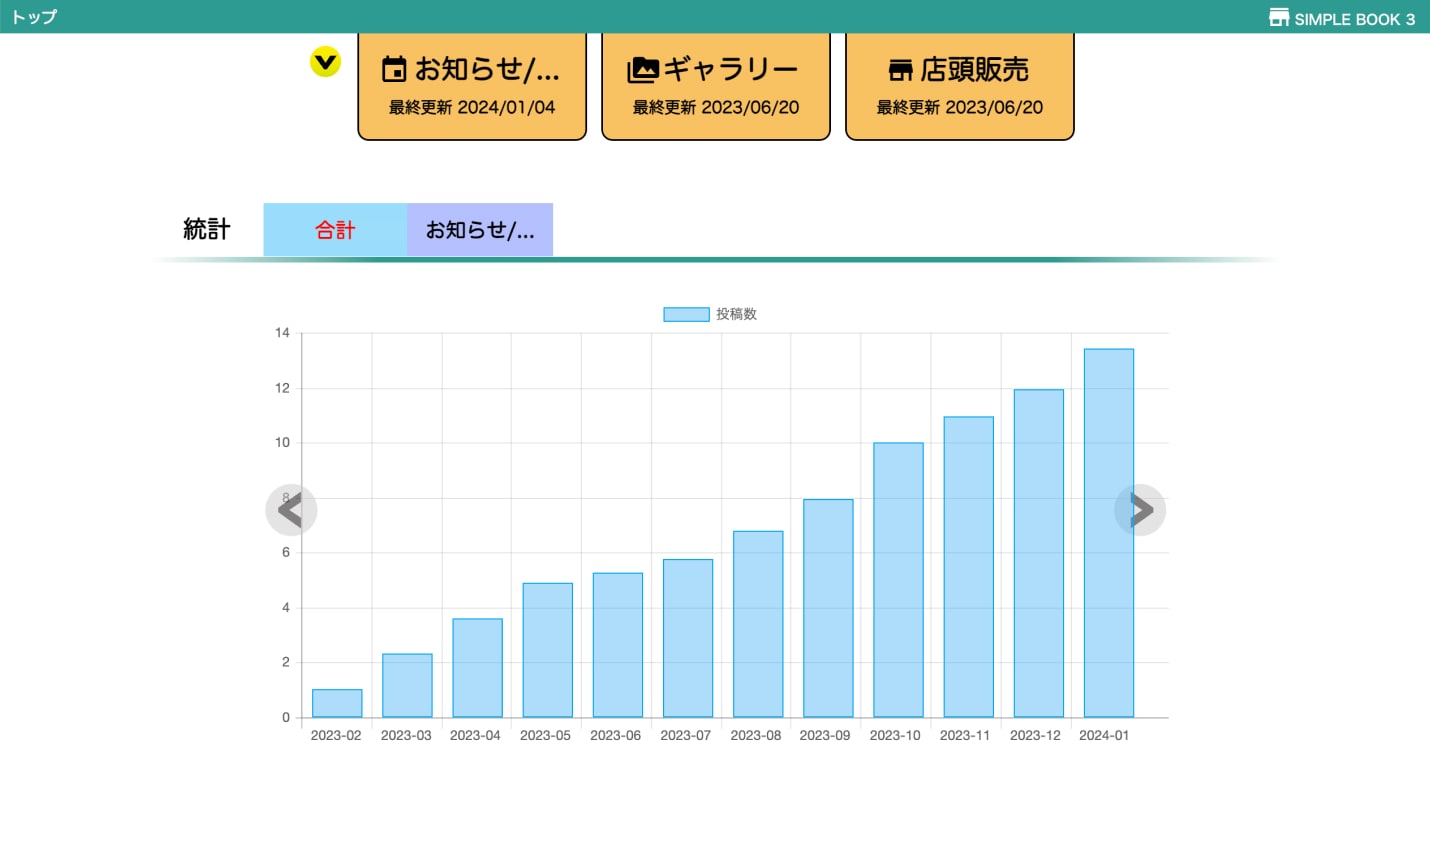The image size is (1430, 860).
Task: Click the 2023-06 bar in chart
Action: [x=617, y=645]
